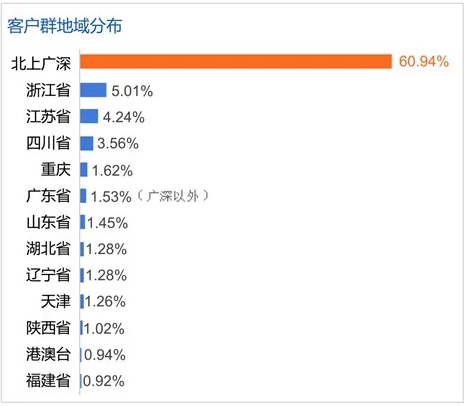Viewport: 465px width, 406px height.
Task: Click the chart title 客户群地域分布
Action: [x=65, y=26]
